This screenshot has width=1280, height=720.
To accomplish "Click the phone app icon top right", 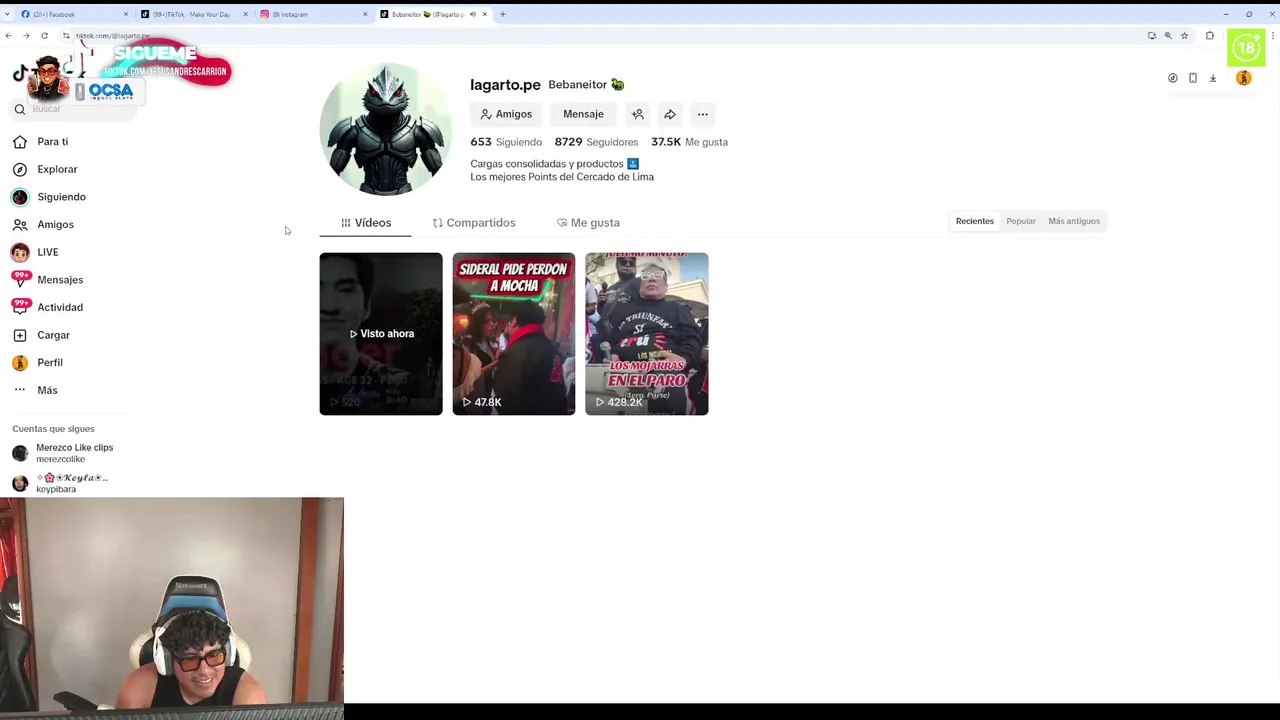I will (1193, 78).
